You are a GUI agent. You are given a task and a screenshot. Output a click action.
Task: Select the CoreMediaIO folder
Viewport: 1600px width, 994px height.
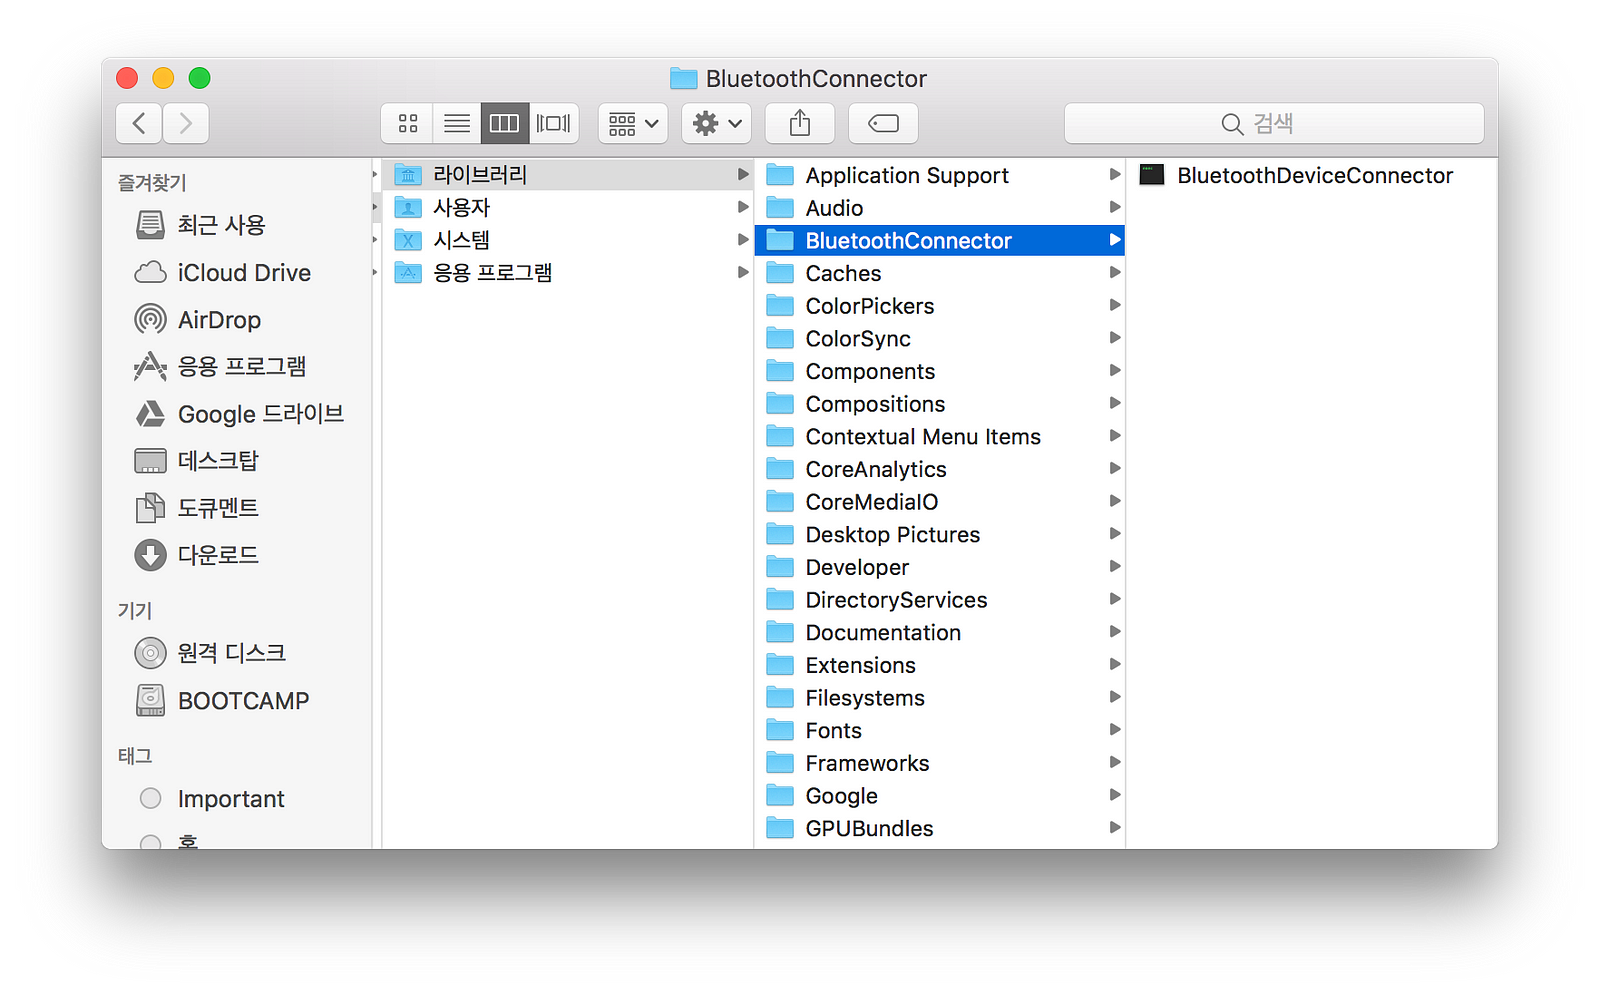click(940, 501)
